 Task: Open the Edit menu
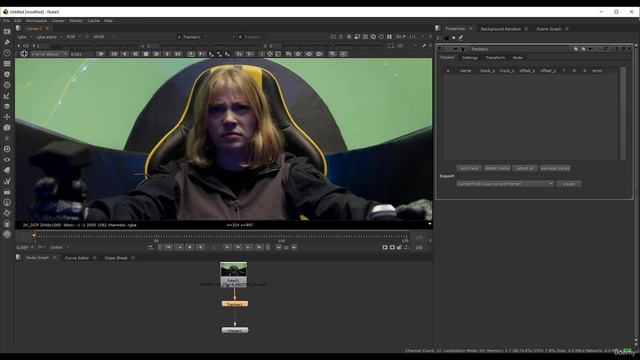coord(18,20)
